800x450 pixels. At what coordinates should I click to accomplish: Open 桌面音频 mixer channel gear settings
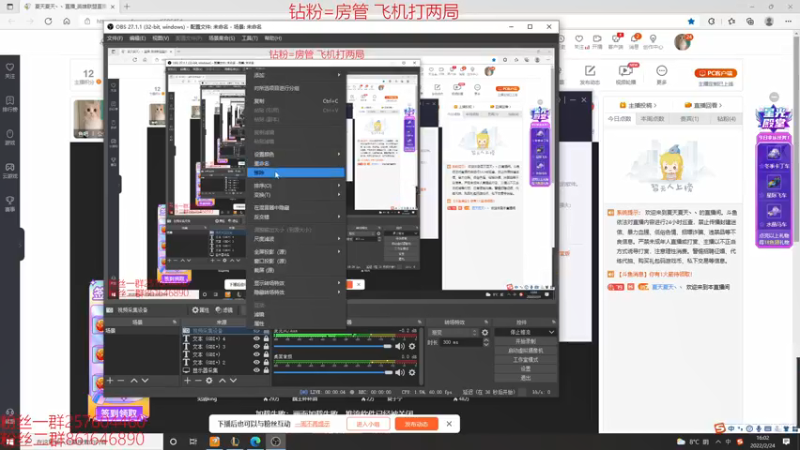click(x=412, y=372)
